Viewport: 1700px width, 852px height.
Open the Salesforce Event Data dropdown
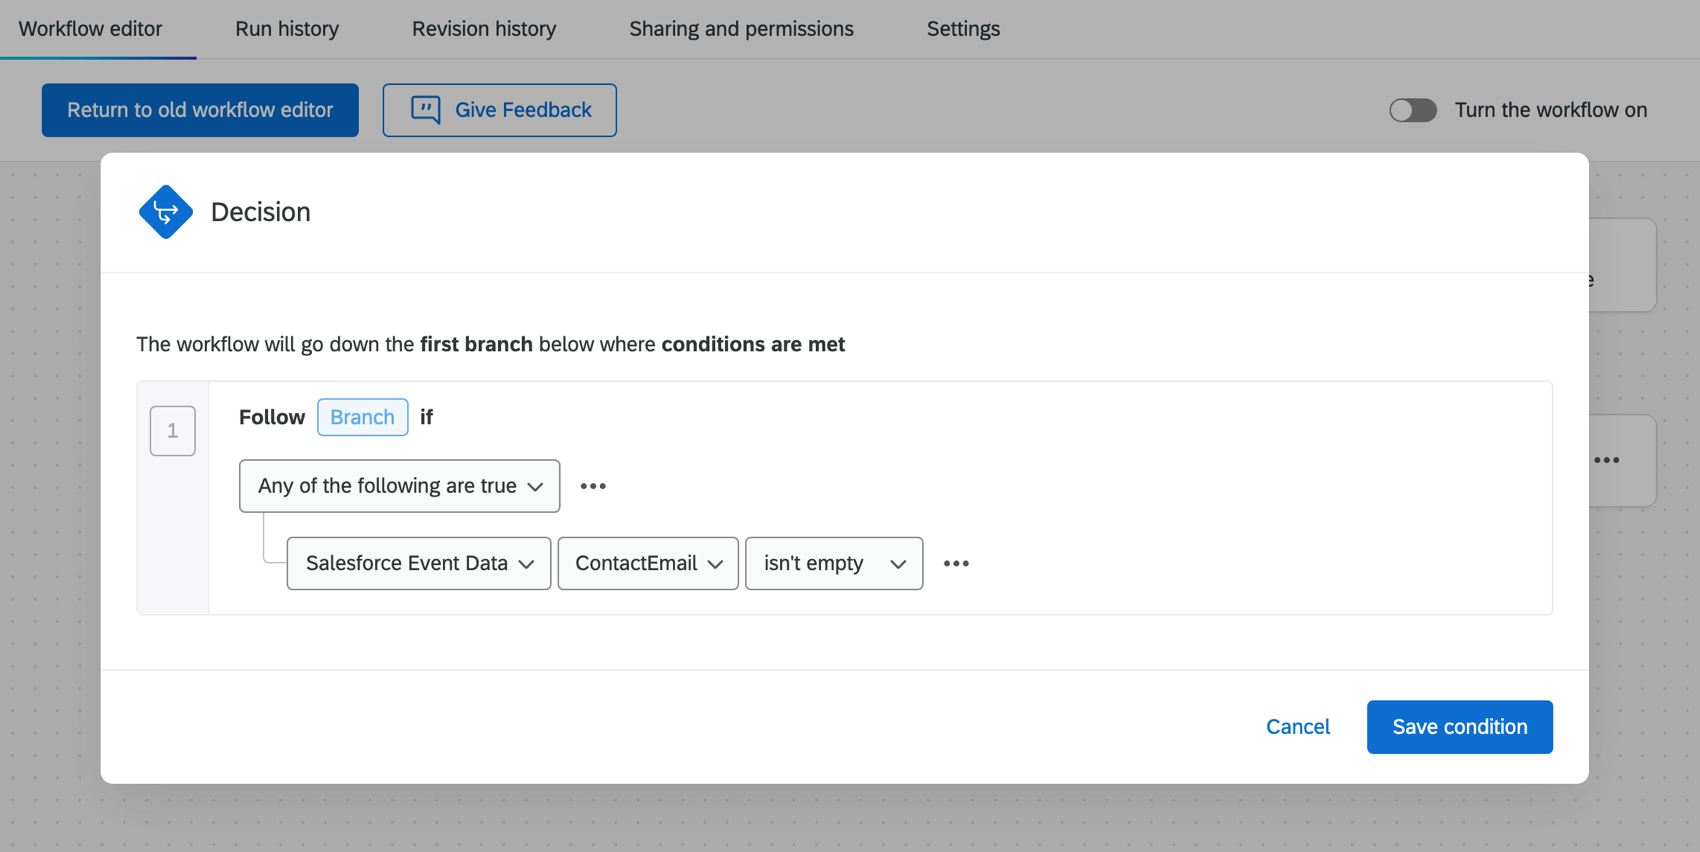tap(418, 564)
